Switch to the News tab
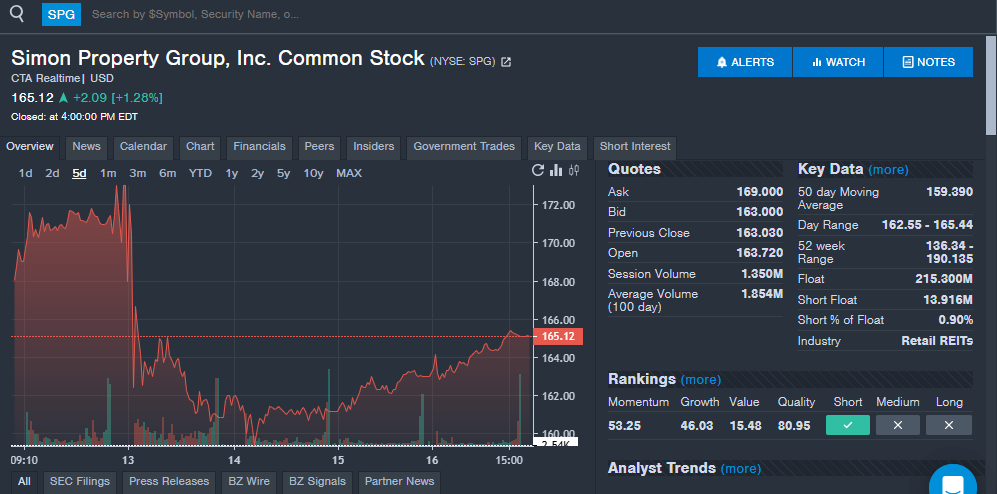 (86, 147)
